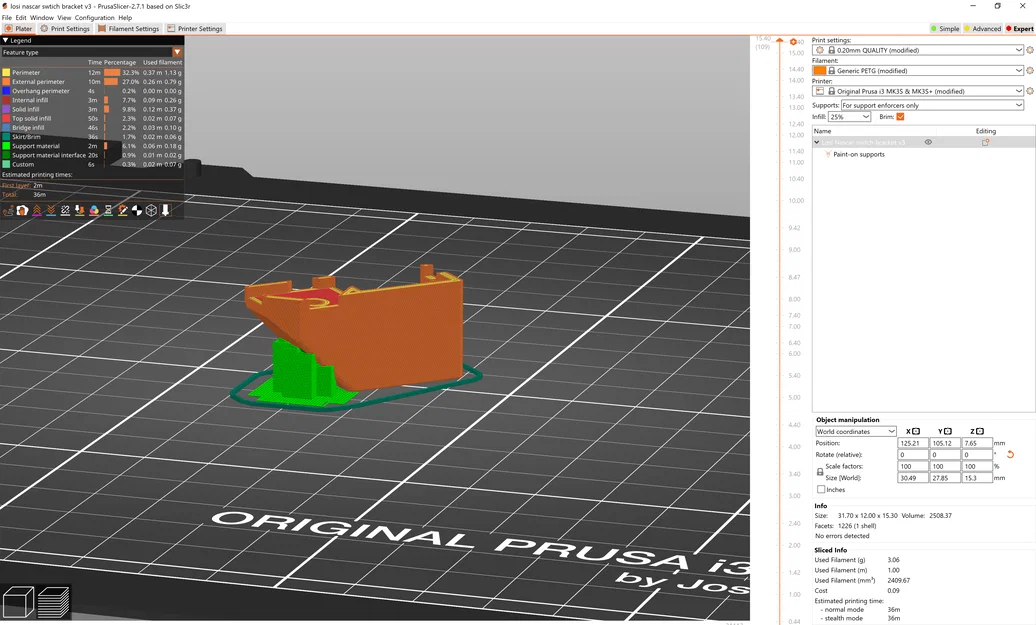Viewport: 1036px width, 625px height.
Task: Switch to Filament Settings tab
Action: (129, 28)
